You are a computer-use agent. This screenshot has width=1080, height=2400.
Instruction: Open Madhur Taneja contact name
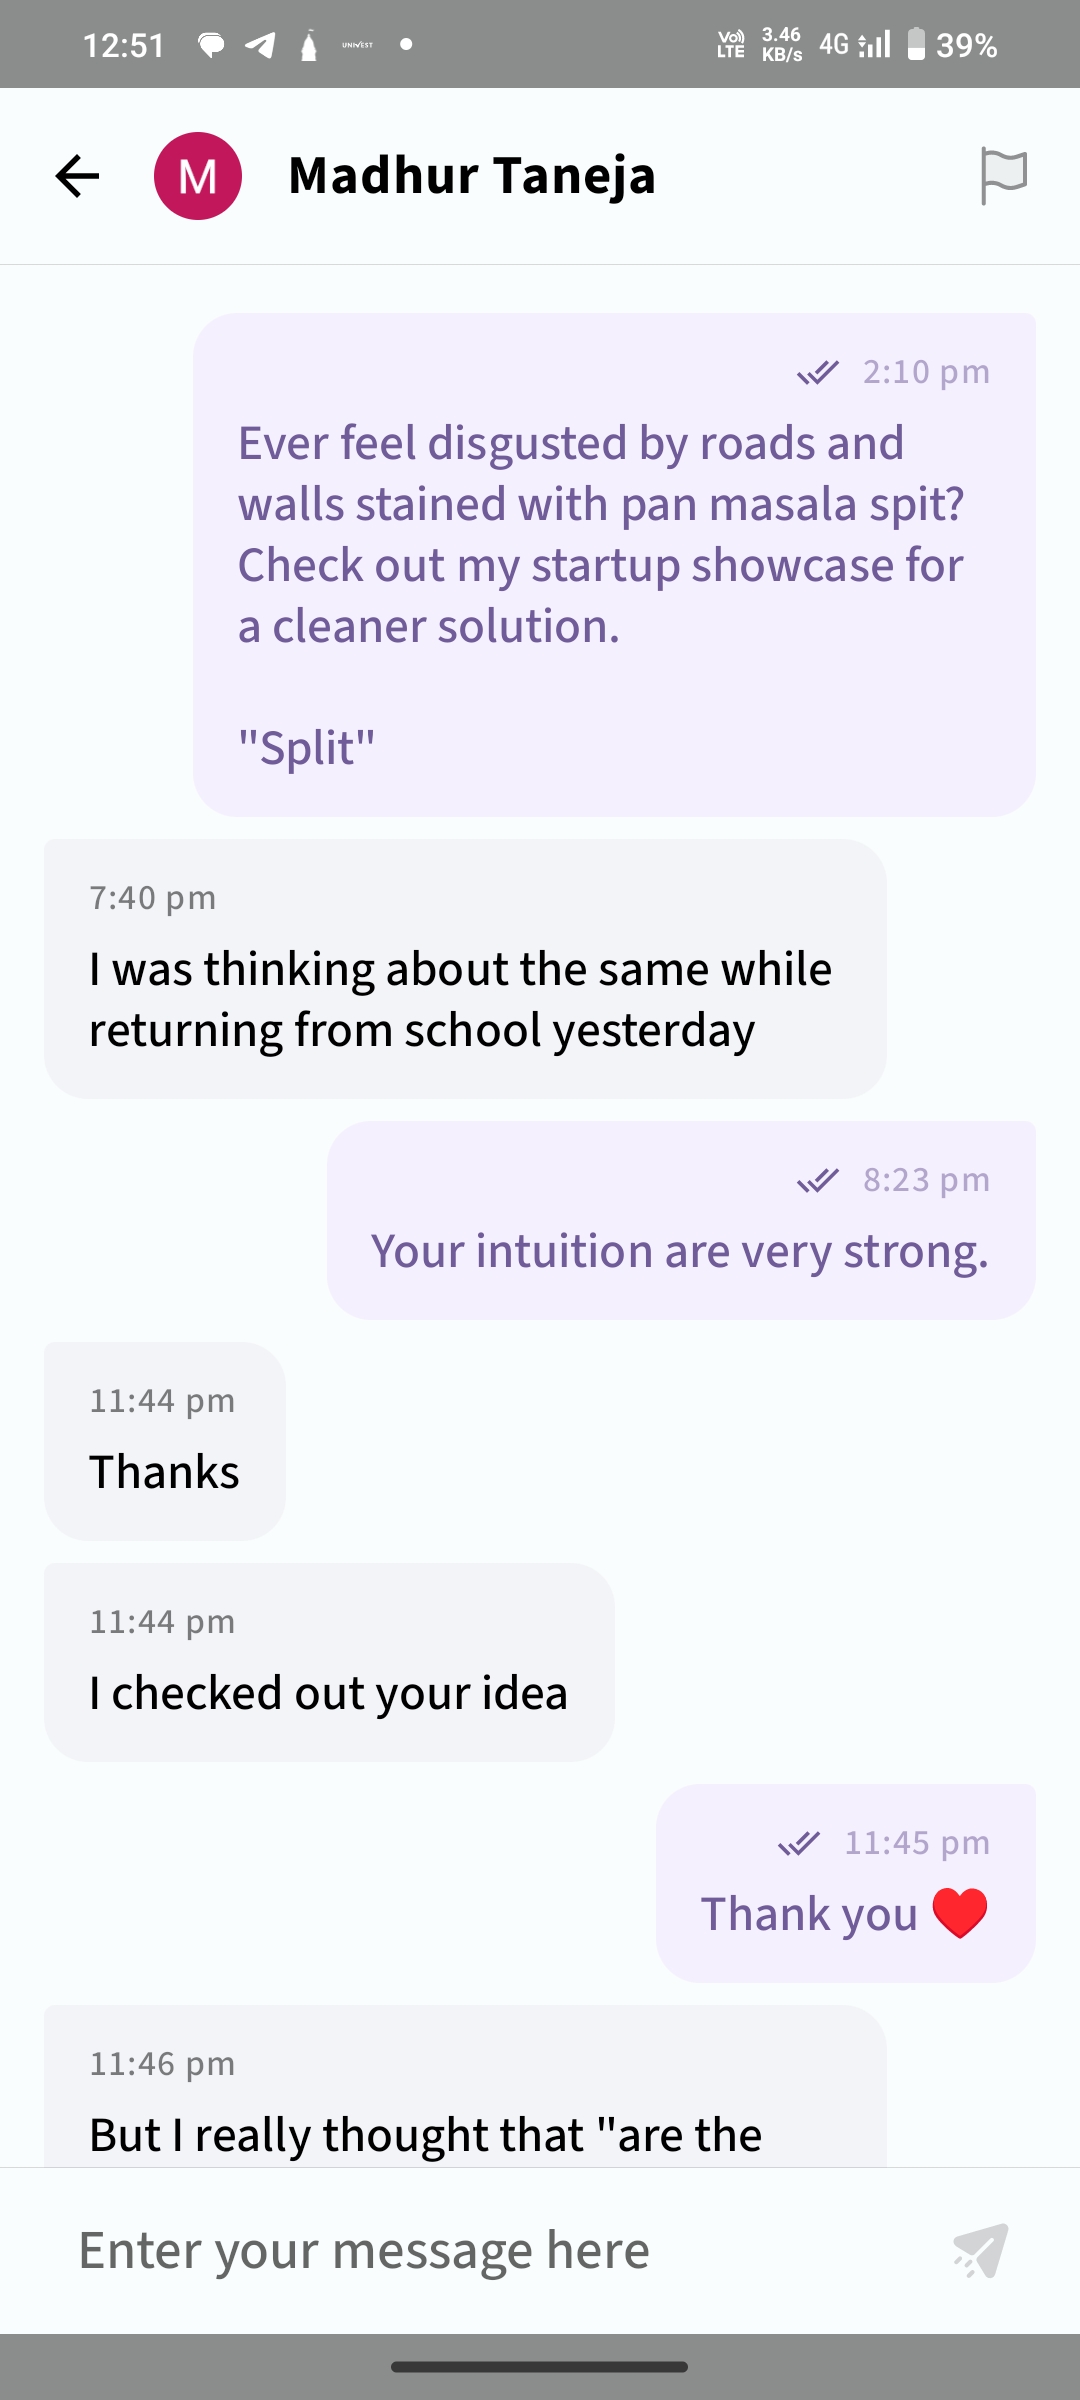click(471, 176)
